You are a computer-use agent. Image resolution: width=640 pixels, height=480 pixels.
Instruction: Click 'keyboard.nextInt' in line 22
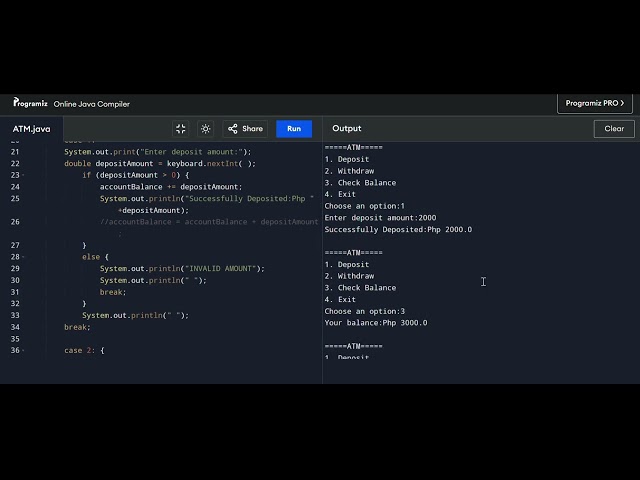(202, 164)
